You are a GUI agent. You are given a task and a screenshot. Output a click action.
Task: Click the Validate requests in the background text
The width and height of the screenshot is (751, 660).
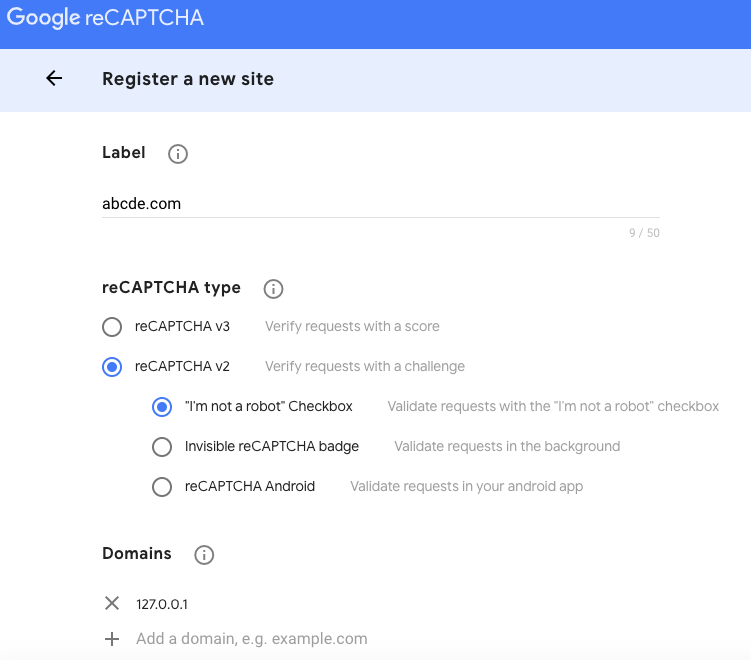point(507,446)
